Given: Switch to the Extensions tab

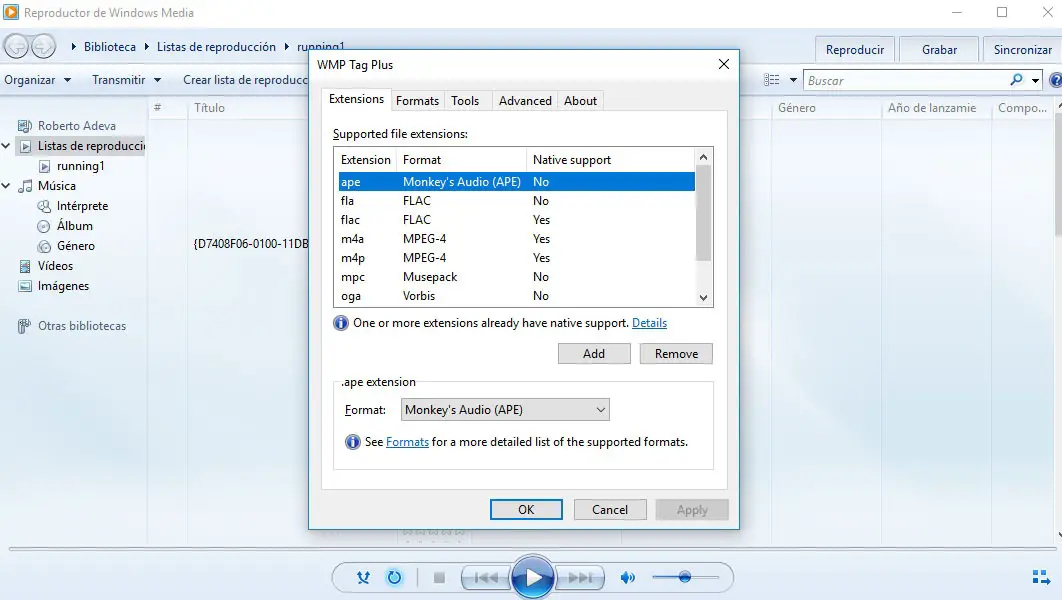Looking at the screenshot, I should click(x=356, y=99).
